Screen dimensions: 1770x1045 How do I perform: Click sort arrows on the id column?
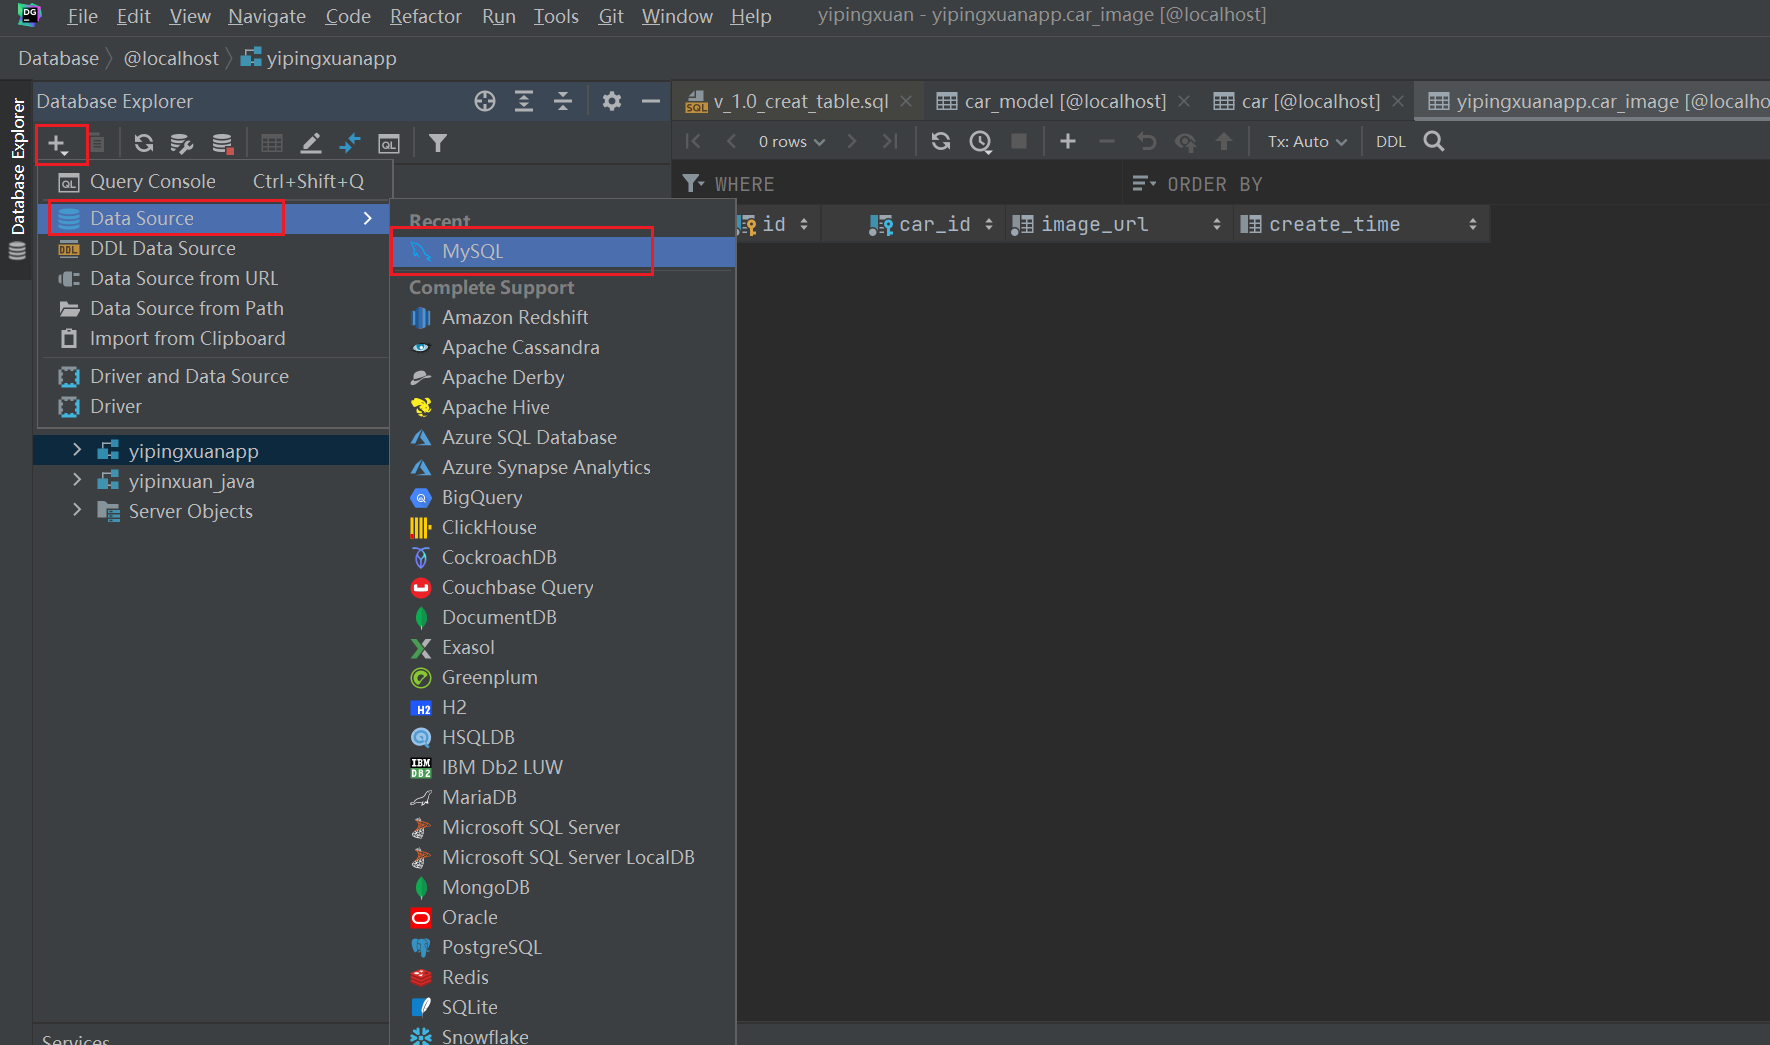(804, 224)
